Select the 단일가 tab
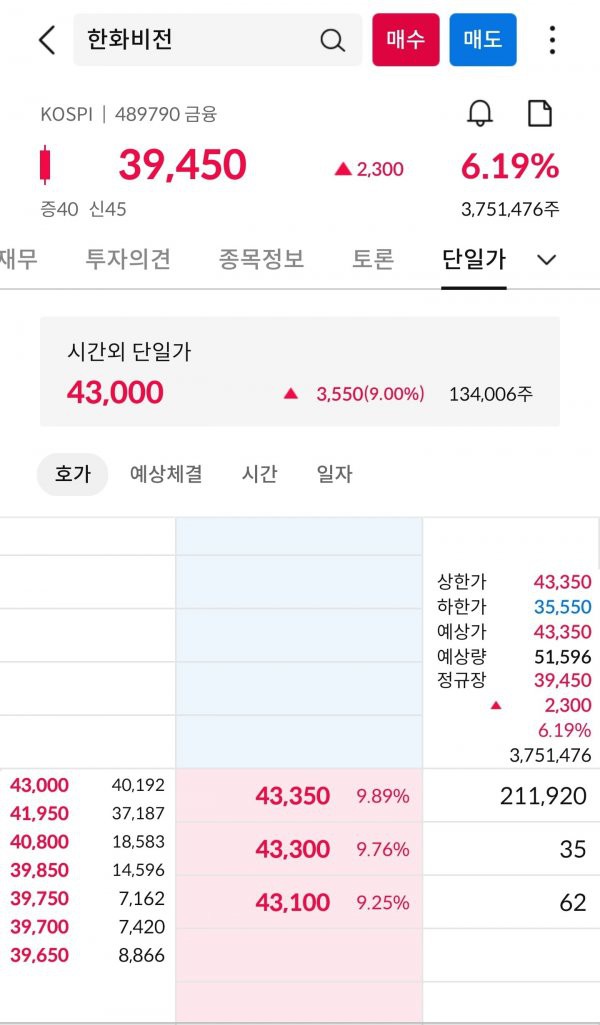The width and height of the screenshot is (600, 1025). click(x=474, y=260)
